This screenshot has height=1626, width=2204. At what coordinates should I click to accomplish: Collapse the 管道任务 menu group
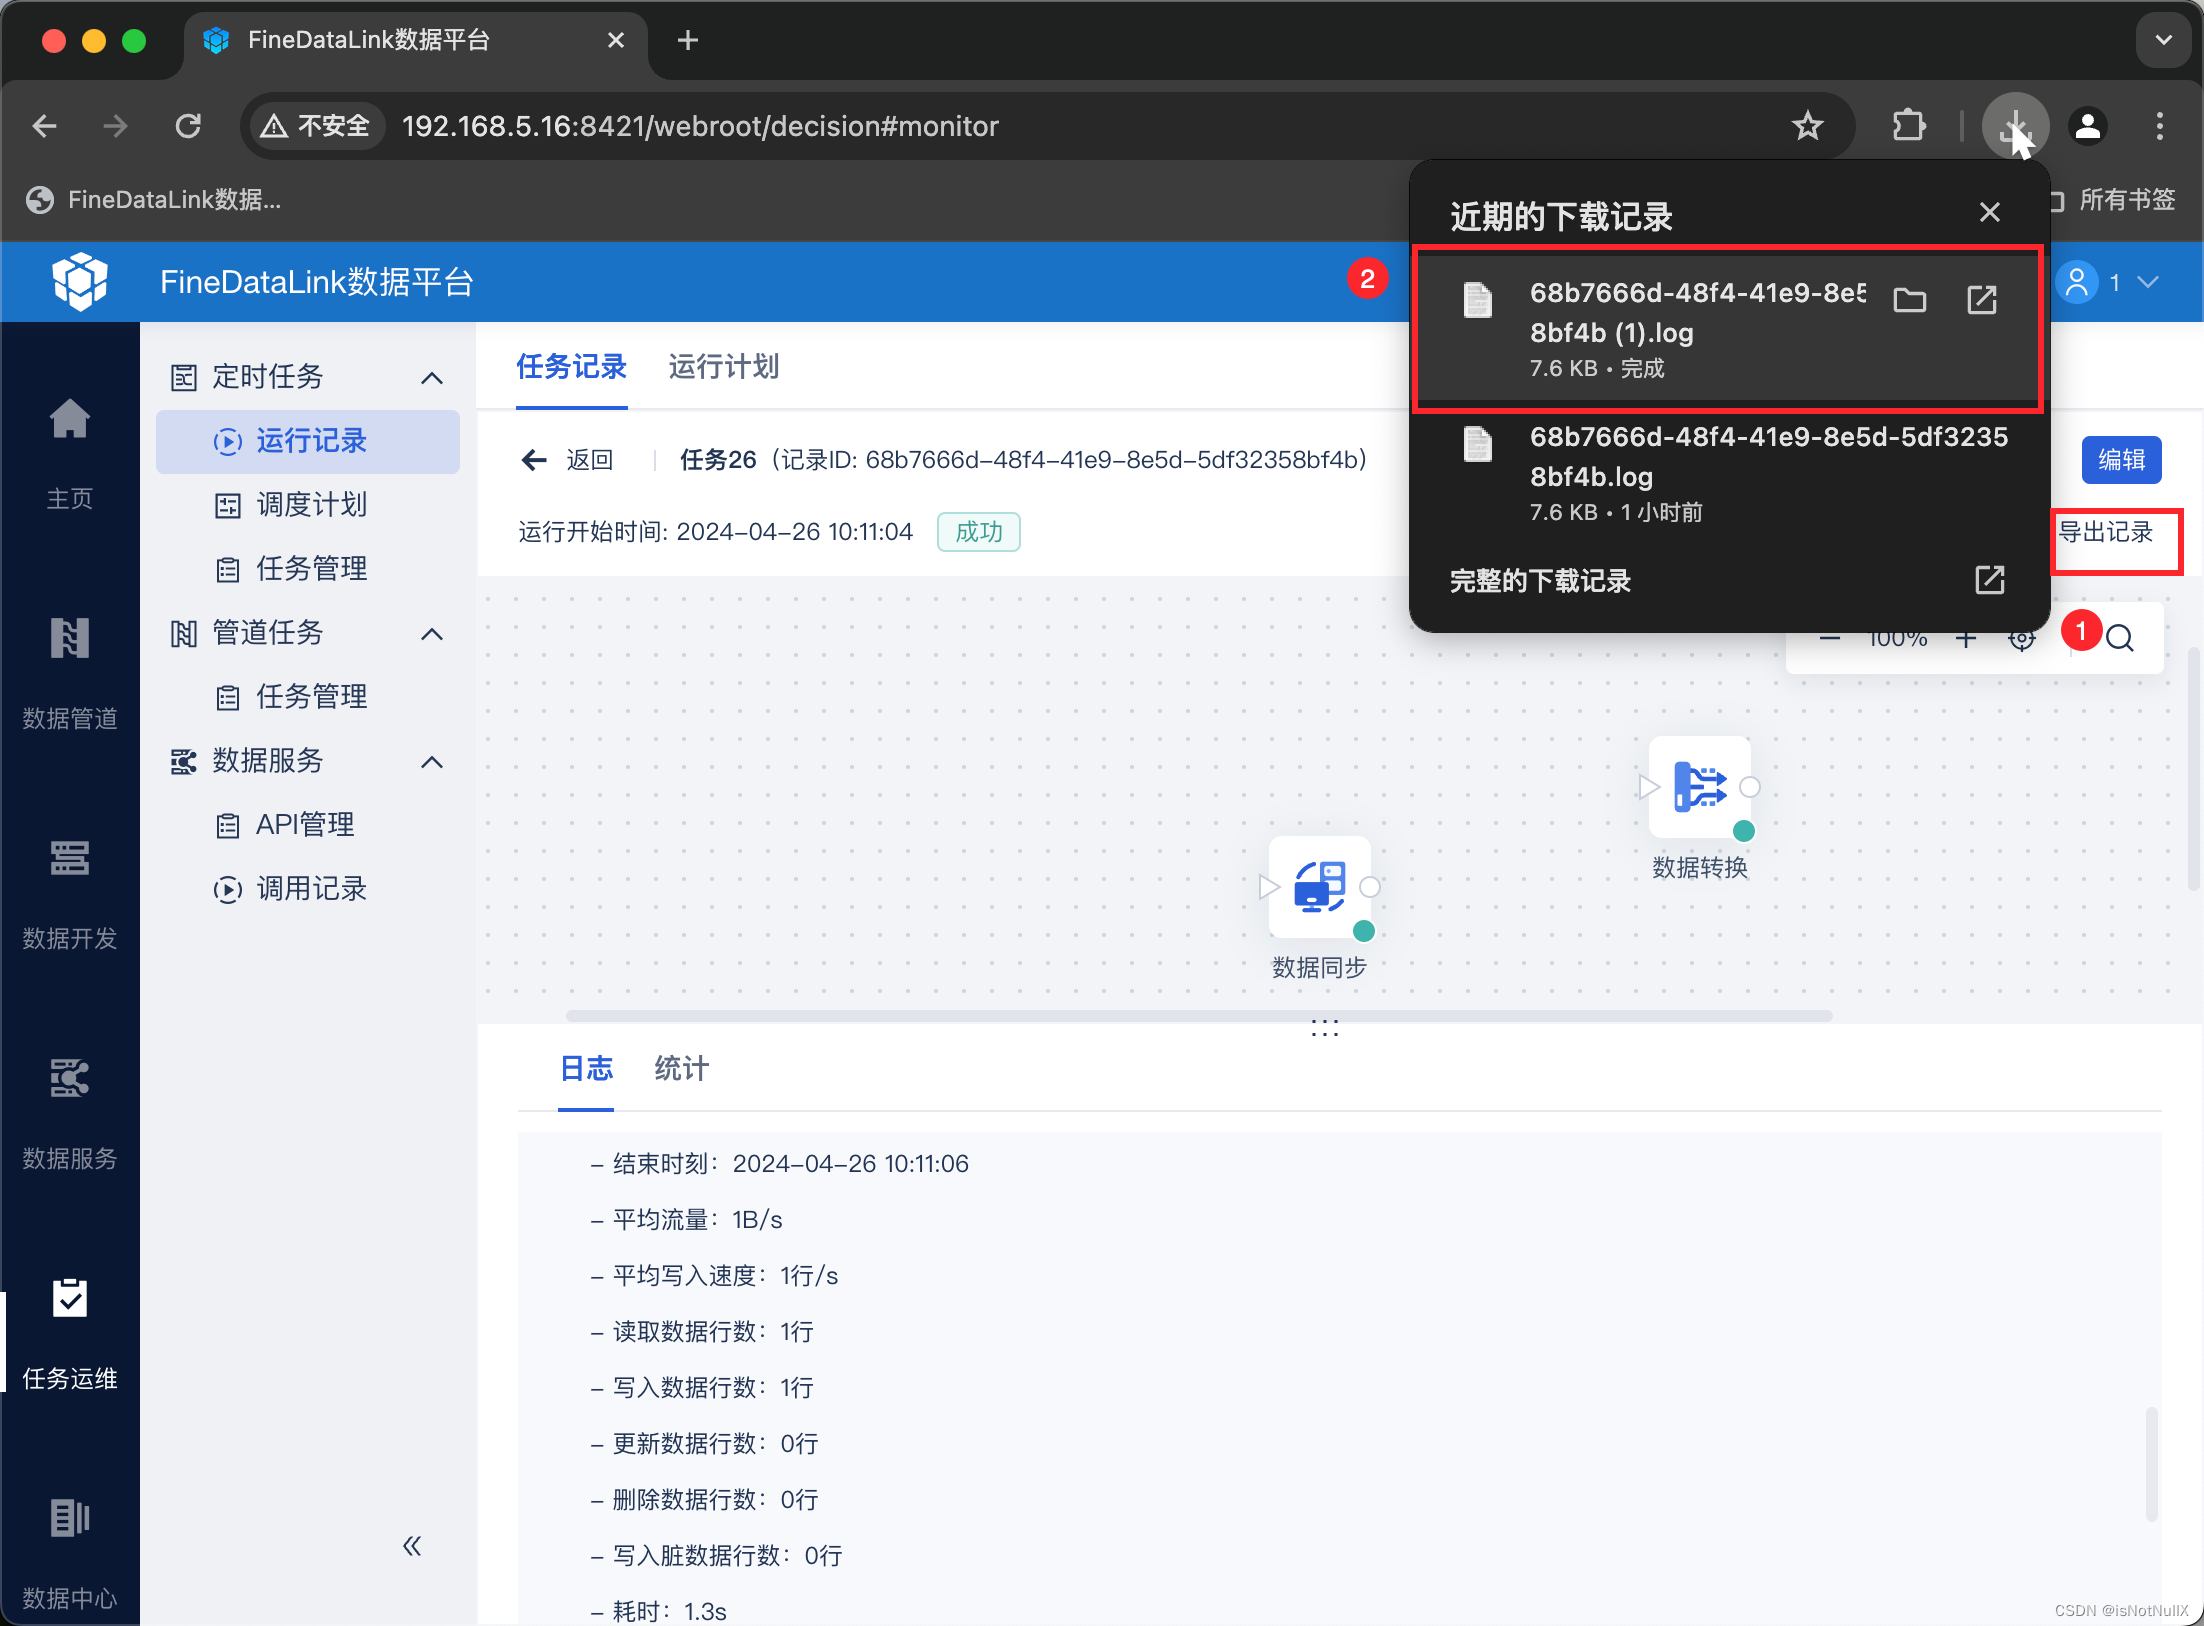pyautogui.click(x=432, y=633)
